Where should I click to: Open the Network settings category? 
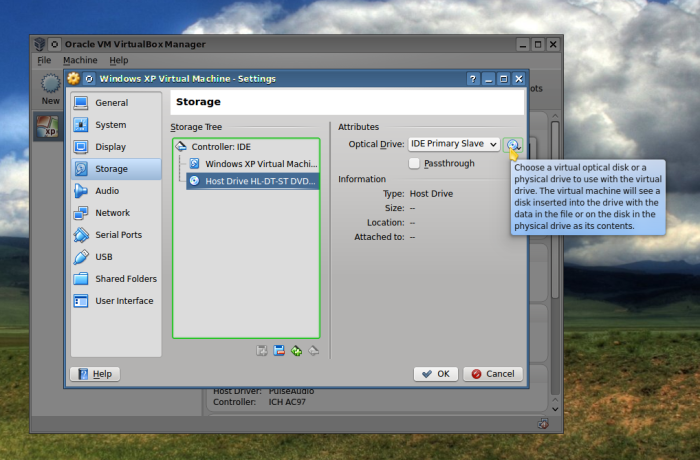tap(116, 213)
